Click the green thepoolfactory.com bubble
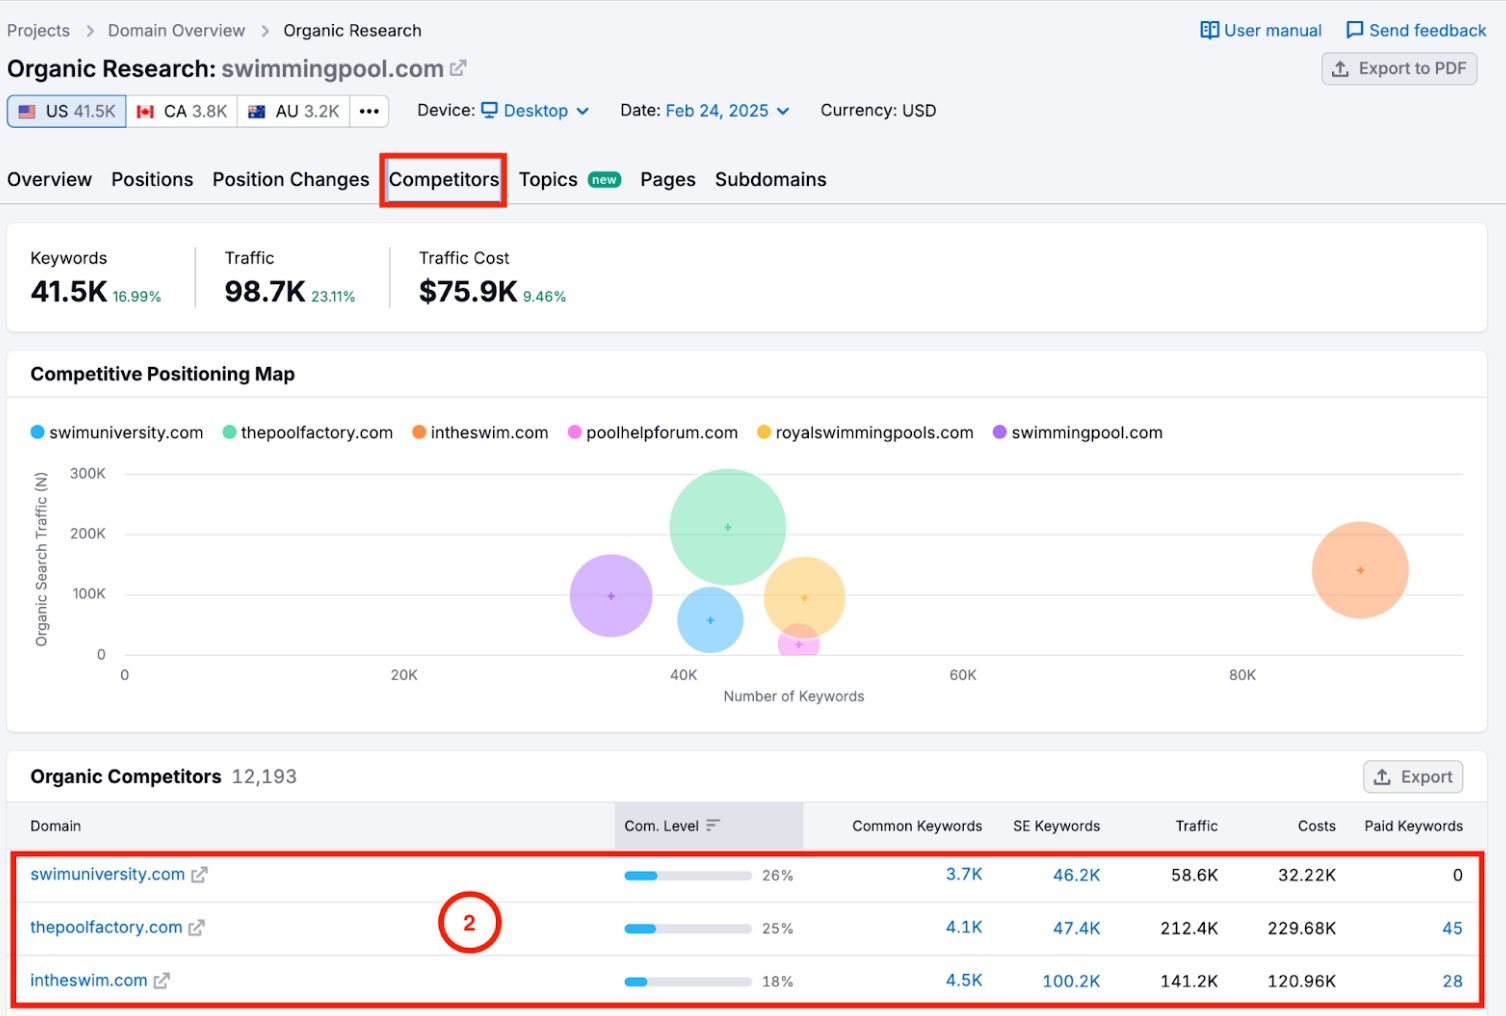The width and height of the screenshot is (1506, 1016). point(728,527)
